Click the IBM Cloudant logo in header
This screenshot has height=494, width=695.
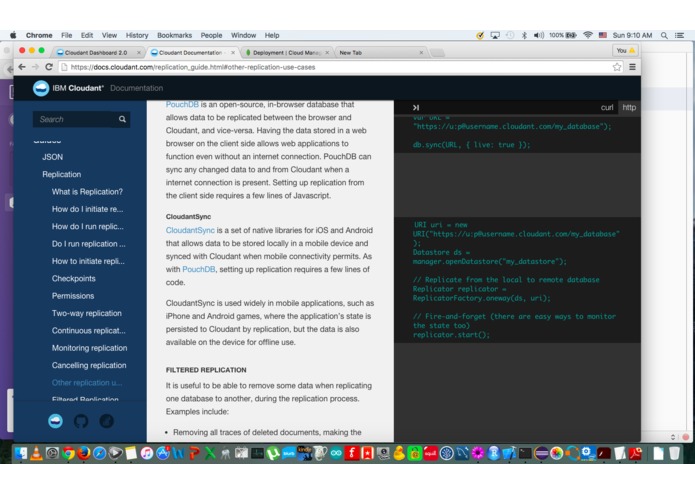(41, 88)
